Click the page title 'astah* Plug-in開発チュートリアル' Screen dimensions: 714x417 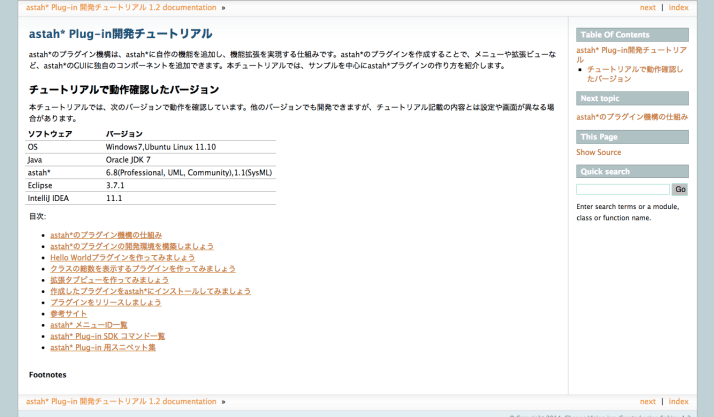121,34
